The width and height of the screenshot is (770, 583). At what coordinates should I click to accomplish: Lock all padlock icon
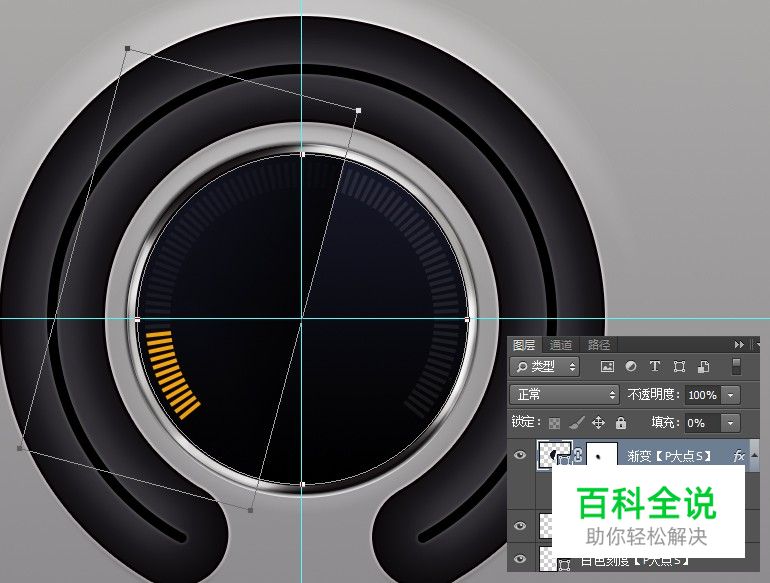pos(621,422)
